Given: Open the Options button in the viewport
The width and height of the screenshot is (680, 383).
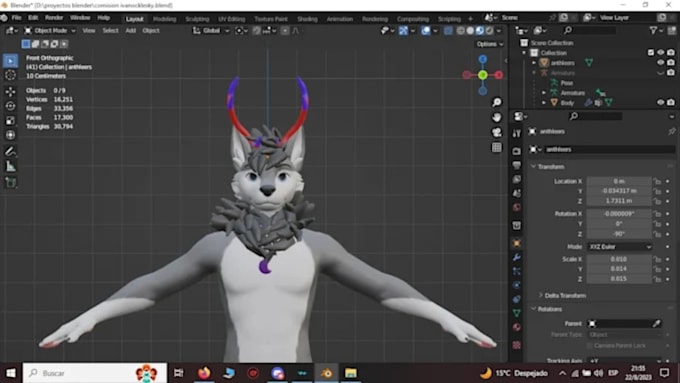Looking at the screenshot, I should 490,44.
